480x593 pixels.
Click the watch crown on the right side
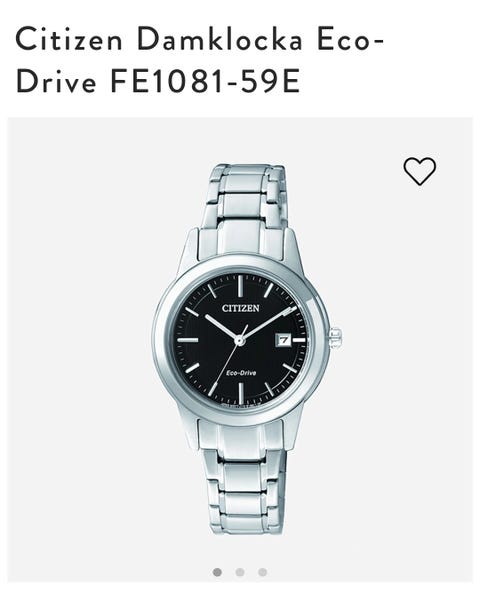pos(336,338)
